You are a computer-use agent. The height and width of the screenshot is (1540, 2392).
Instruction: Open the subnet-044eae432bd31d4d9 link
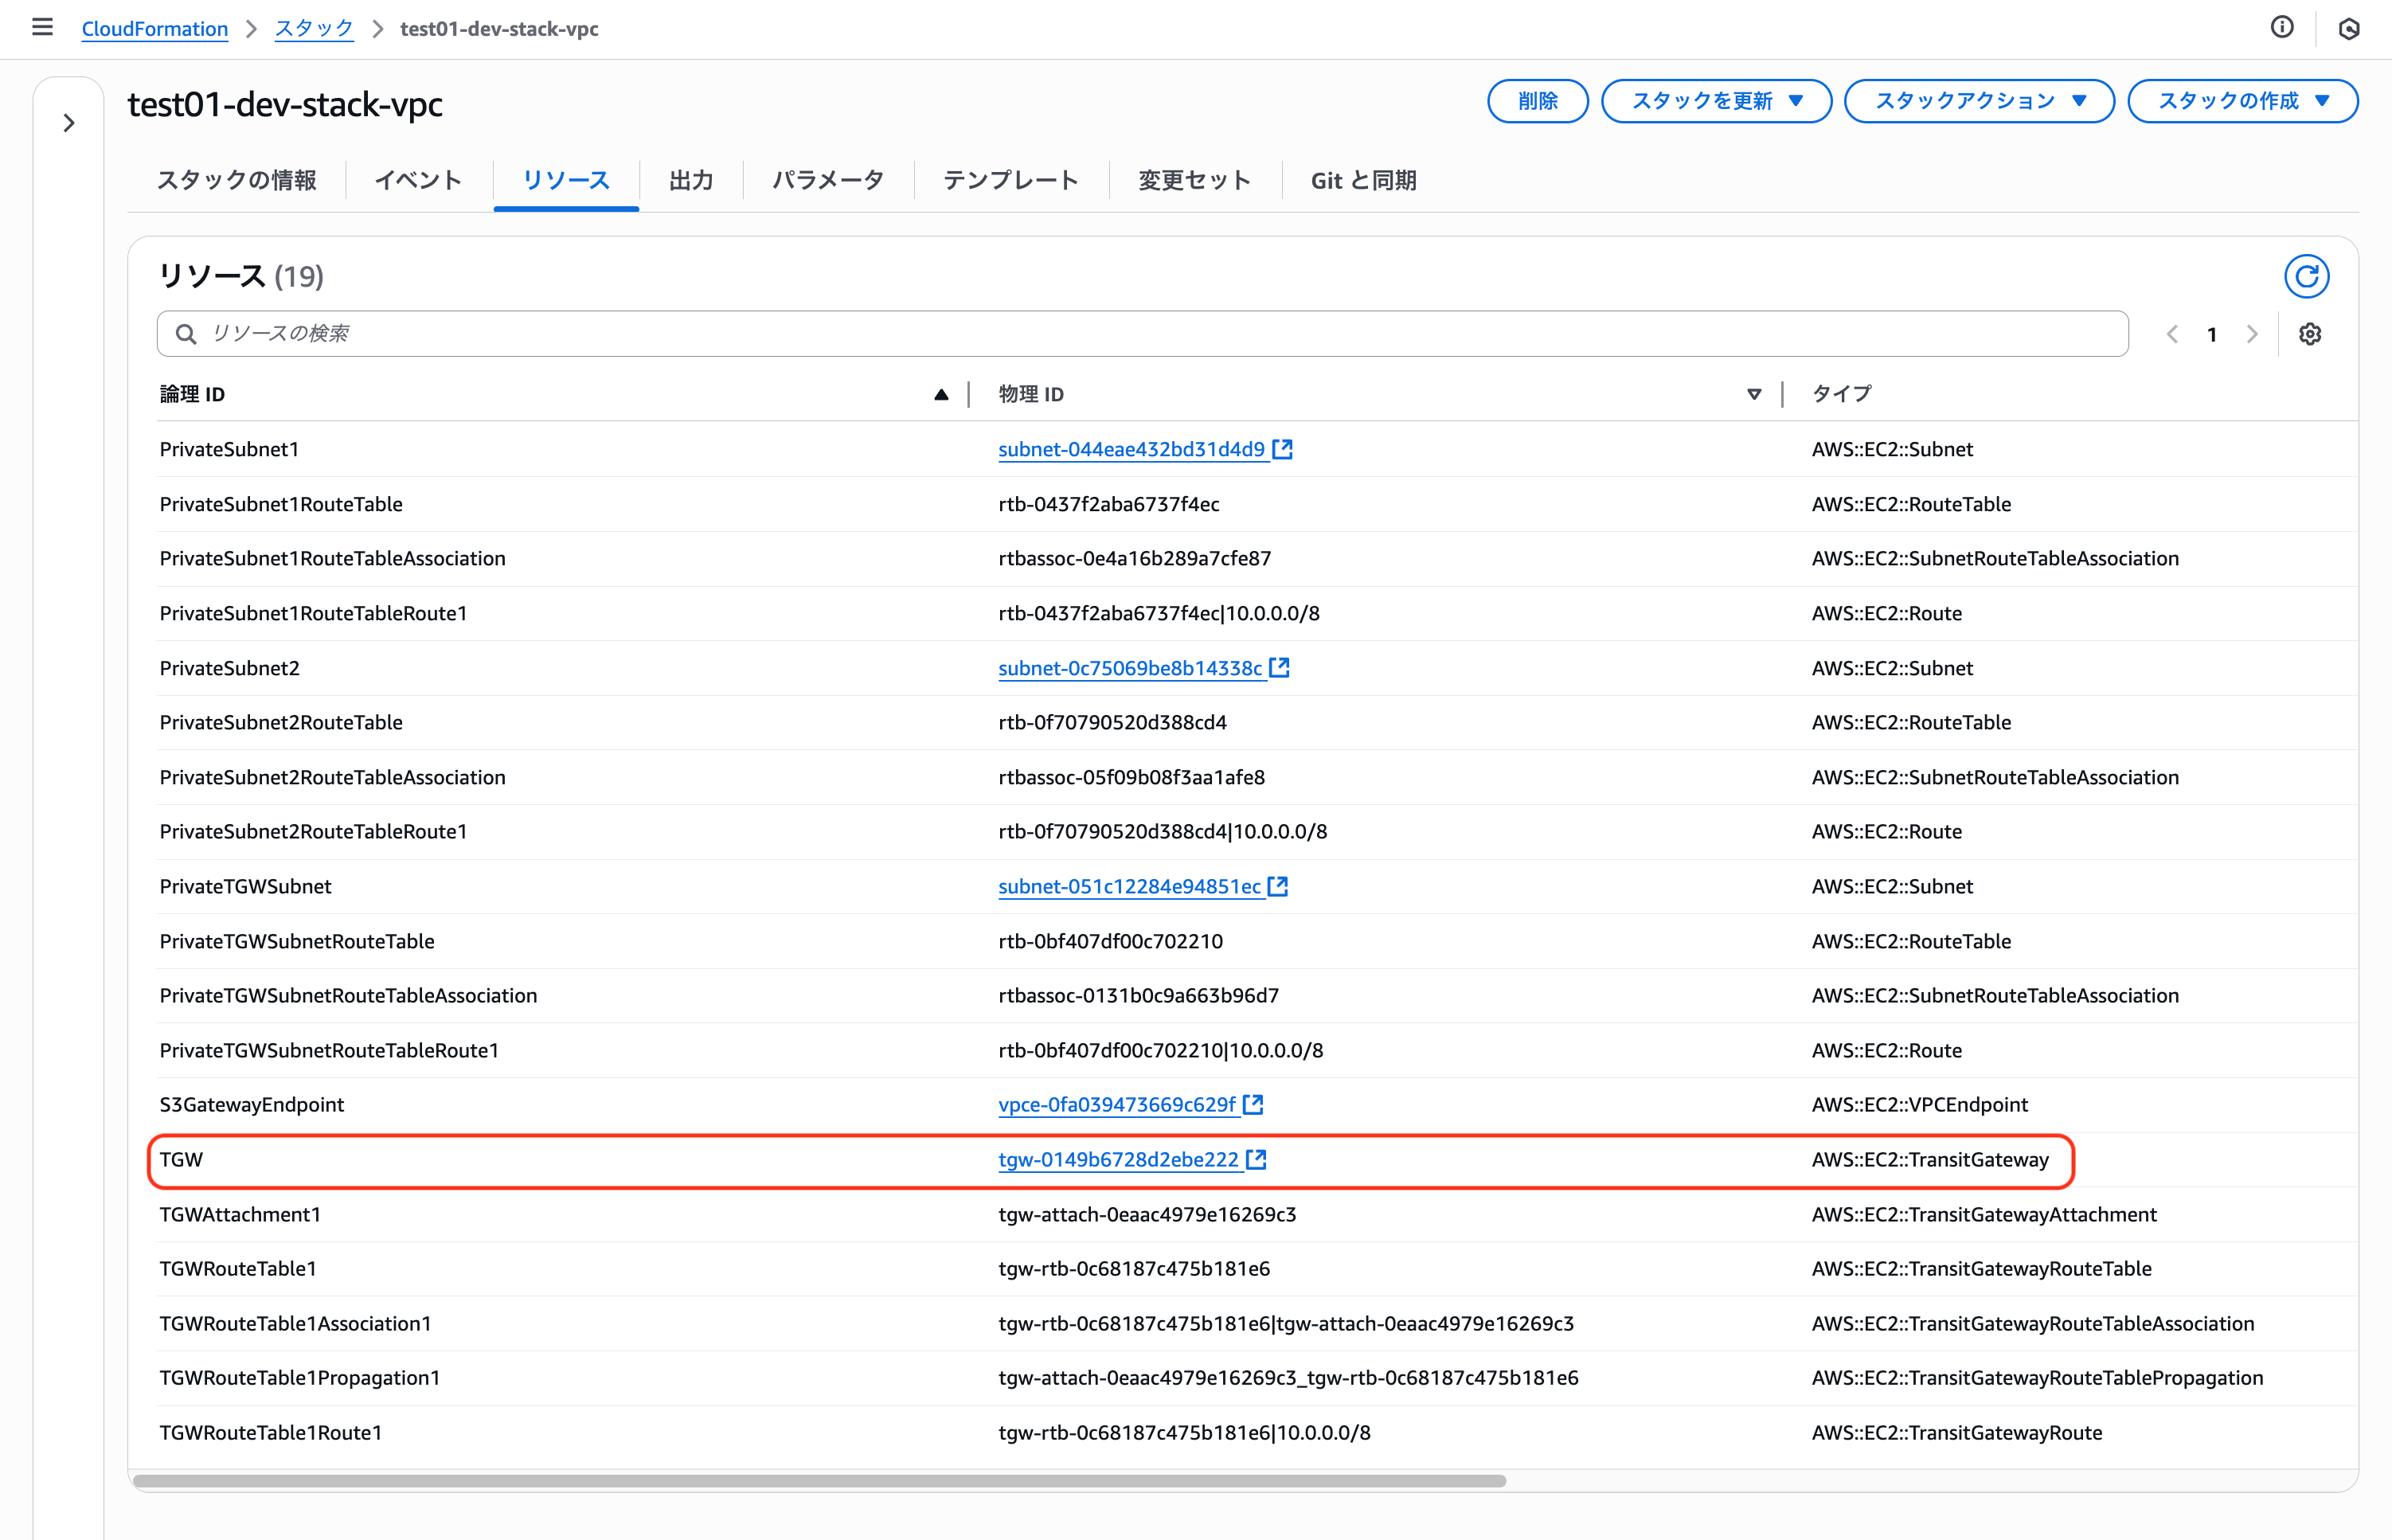(1131, 449)
